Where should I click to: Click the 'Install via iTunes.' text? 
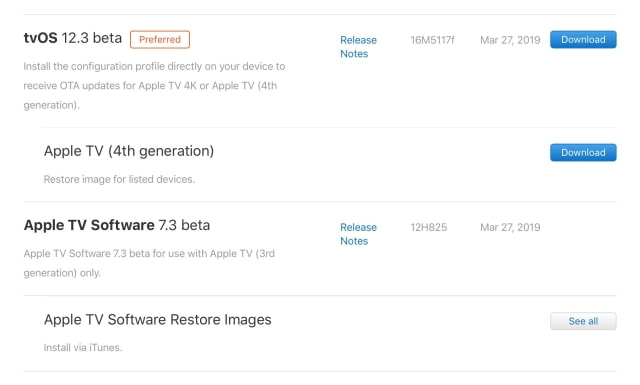pos(83,348)
